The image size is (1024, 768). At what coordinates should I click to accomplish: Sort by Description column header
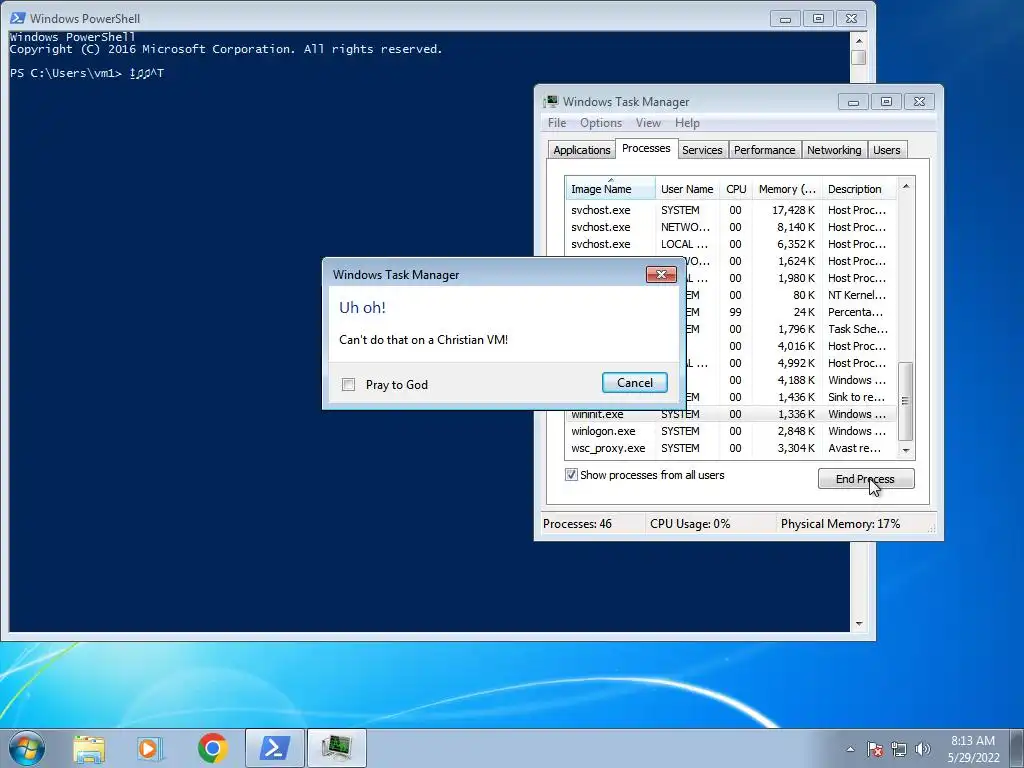[x=859, y=189]
